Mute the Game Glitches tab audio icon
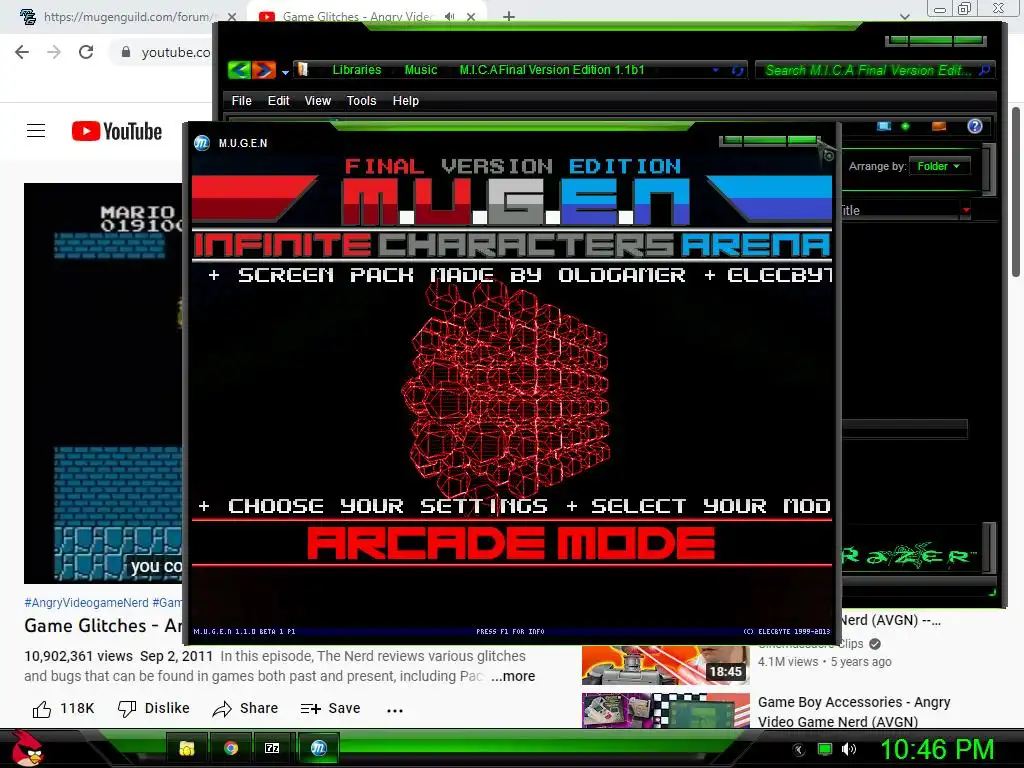 [449, 16]
